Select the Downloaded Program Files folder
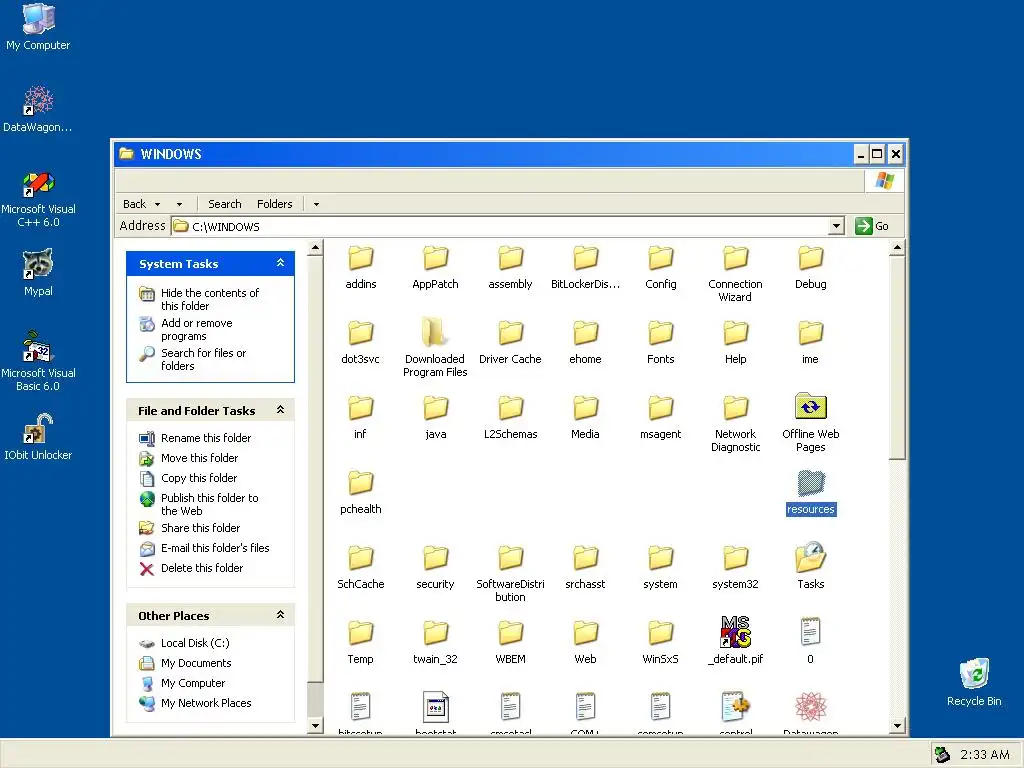 click(x=435, y=347)
